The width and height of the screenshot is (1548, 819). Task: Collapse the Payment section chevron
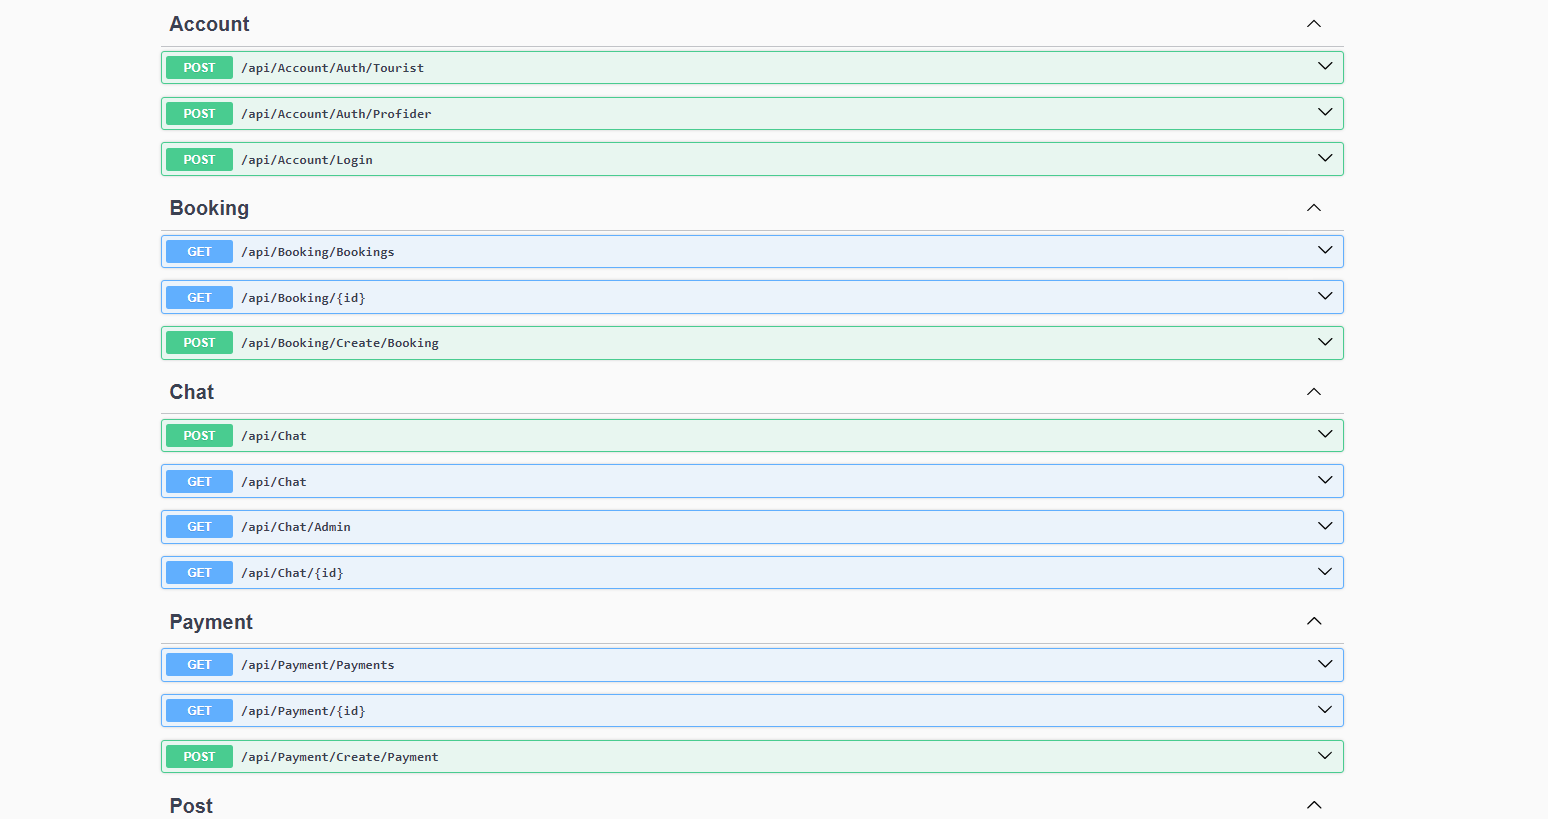pyautogui.click(x=1314, y=622)
